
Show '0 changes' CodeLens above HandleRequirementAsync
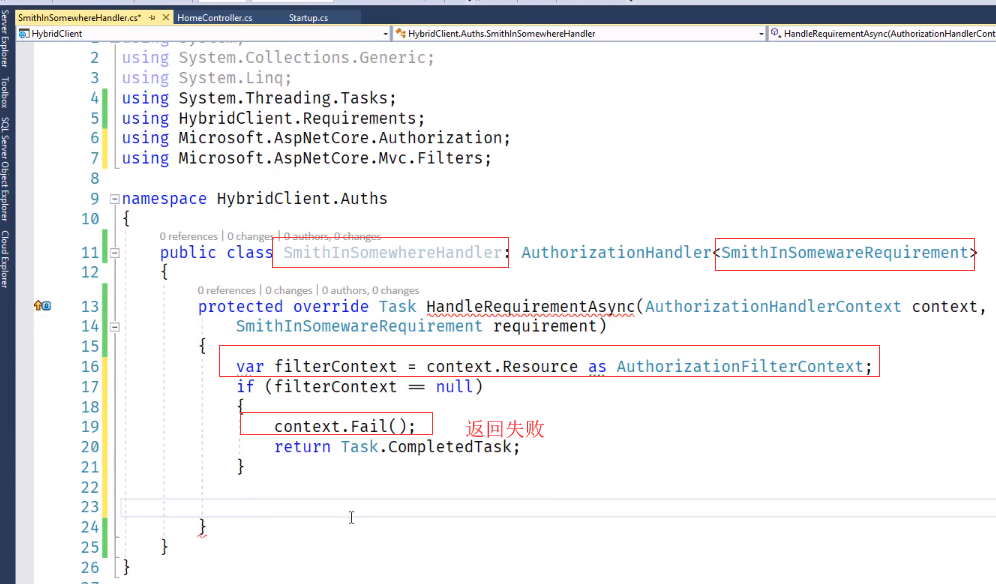click(288, 290)
